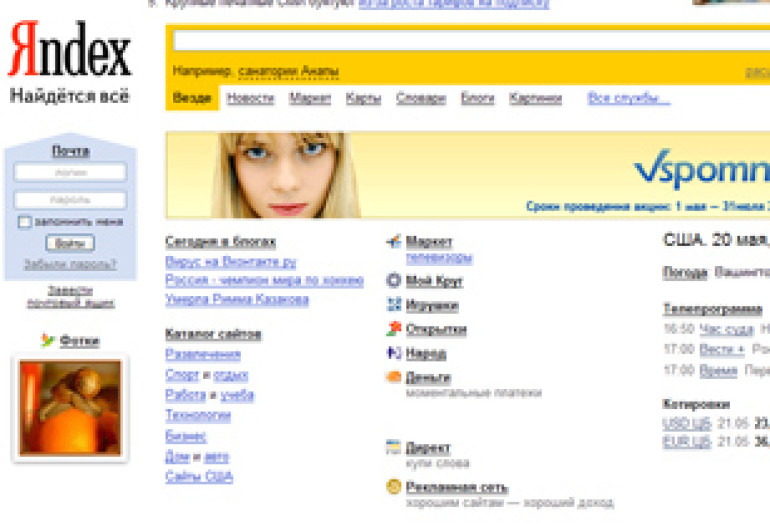
Task: Open the Дом catalog link
Action: coord(177,457)
